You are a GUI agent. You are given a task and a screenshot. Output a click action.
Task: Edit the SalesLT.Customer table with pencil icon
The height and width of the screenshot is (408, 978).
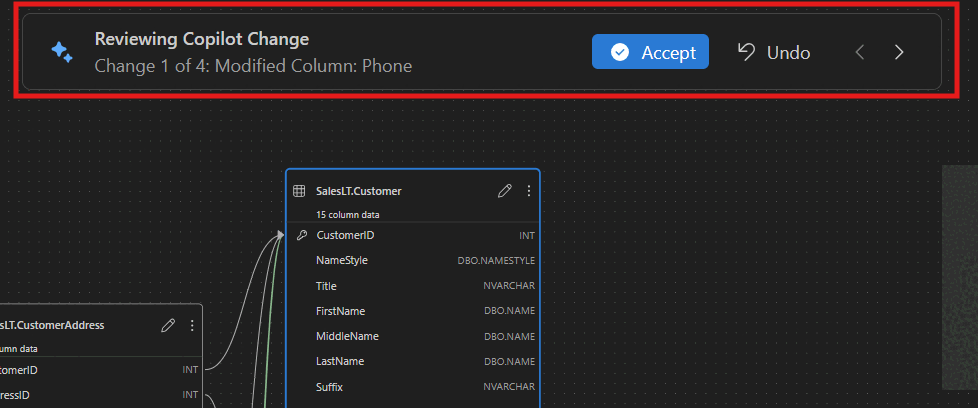505,190
